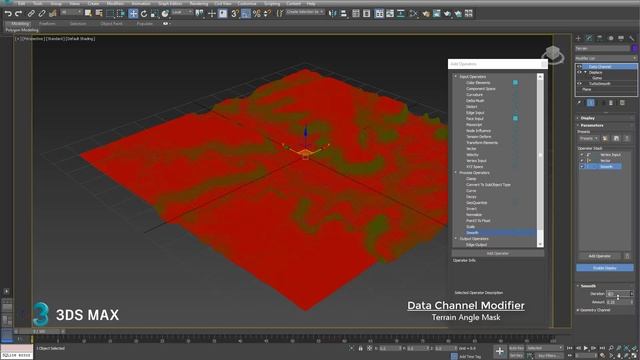Click the Auto Key button
640x360 pixels.
coord(516,348)
